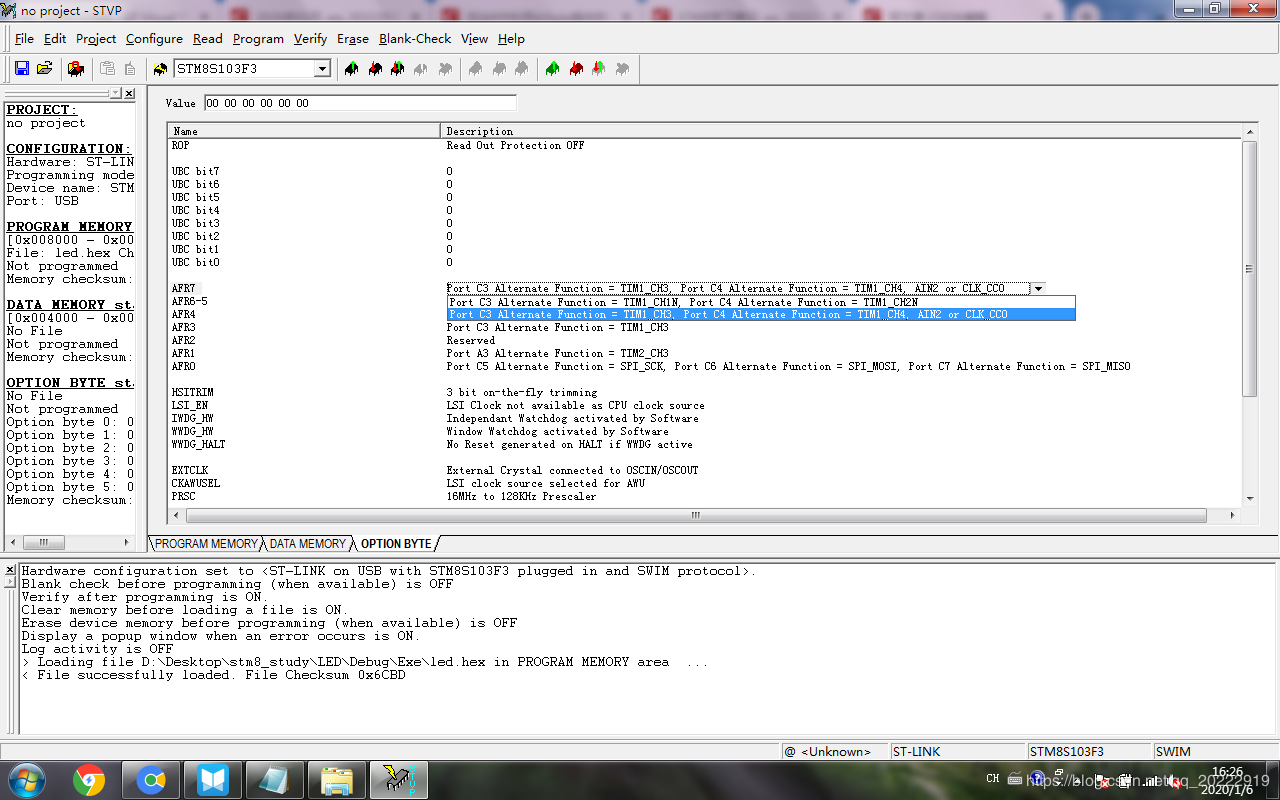This screenshot has width=1280, height=800.
Task: Open the View menu
Action: [x=474, y=39]
